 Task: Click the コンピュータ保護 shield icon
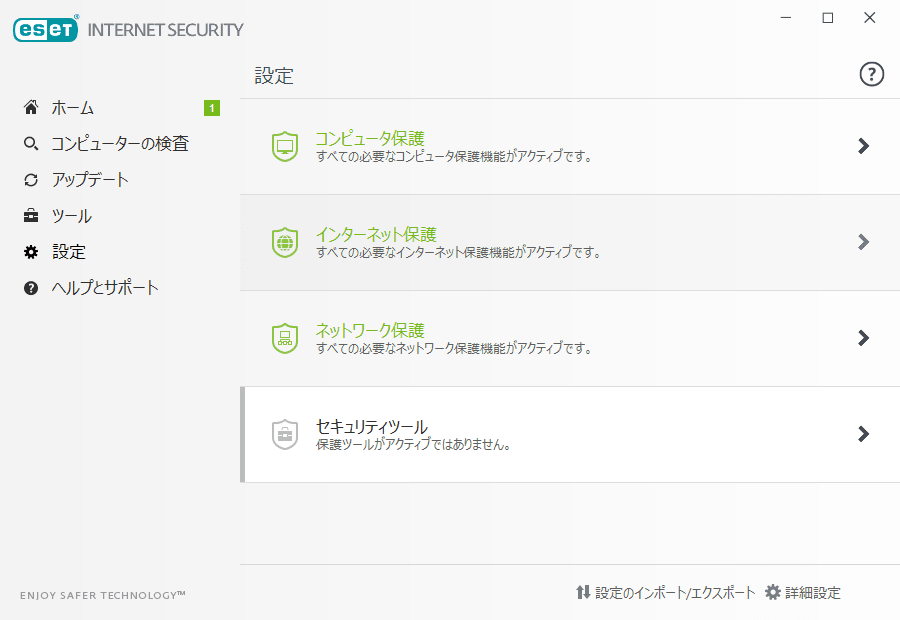point(285,146)
